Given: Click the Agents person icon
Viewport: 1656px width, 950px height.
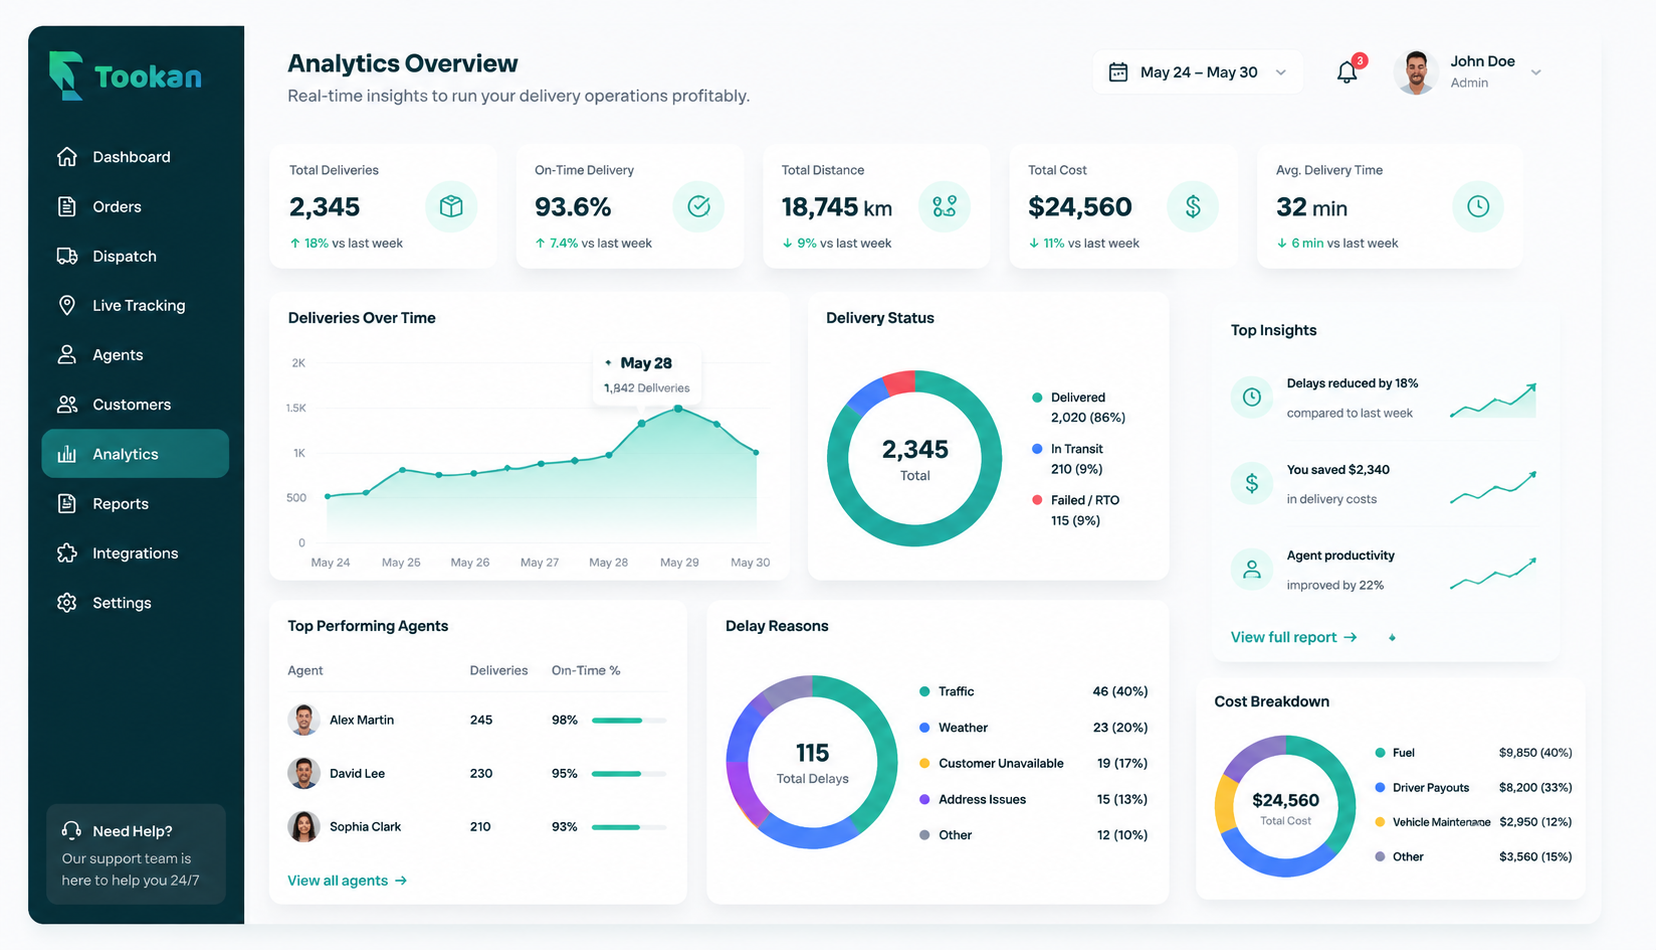Looking at the screenshot, I should point(67,355).
